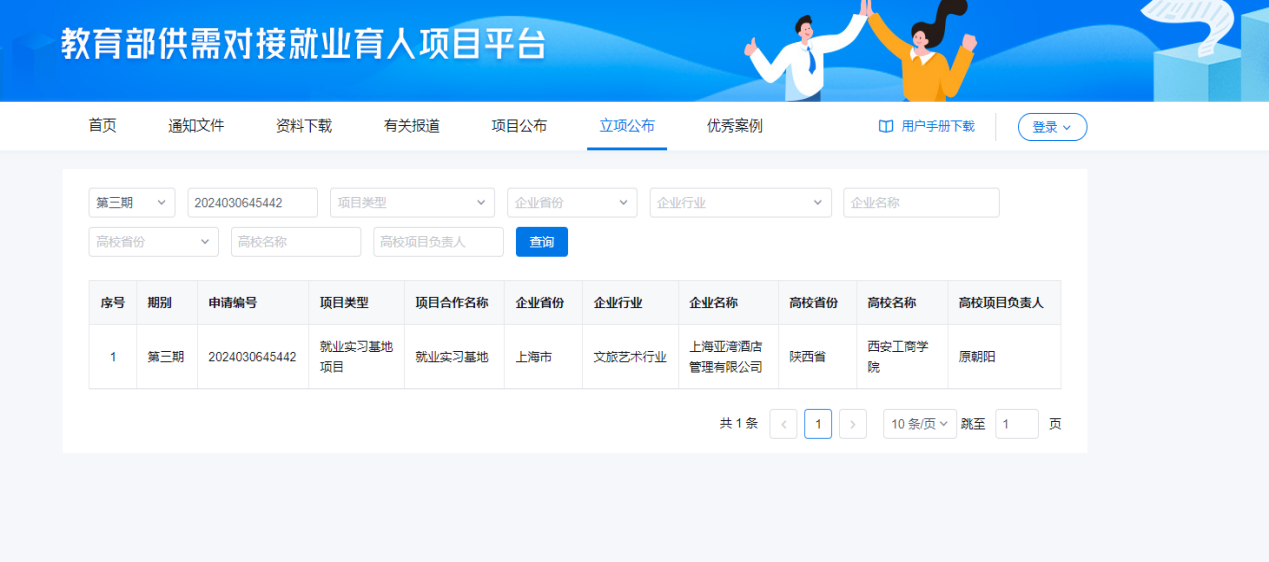The width and height of the screenshot is (1269, 562).
Task: Open the 企业行业 dropdown
Action: point(740,203)
